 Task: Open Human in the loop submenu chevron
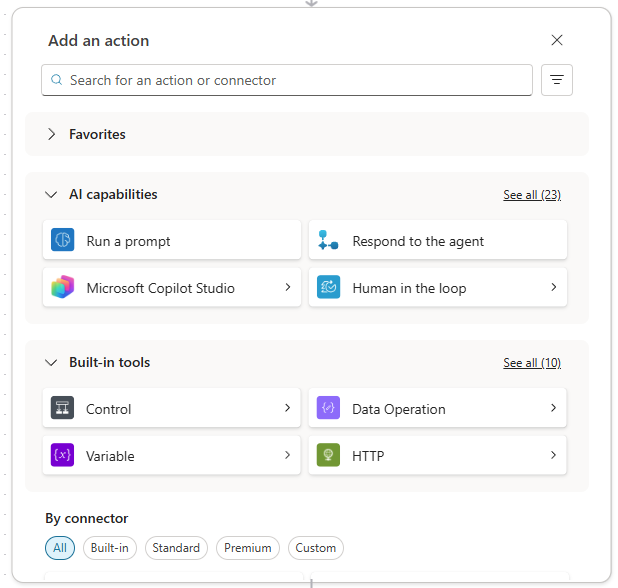pyautogui.click(x=554, y=287)
